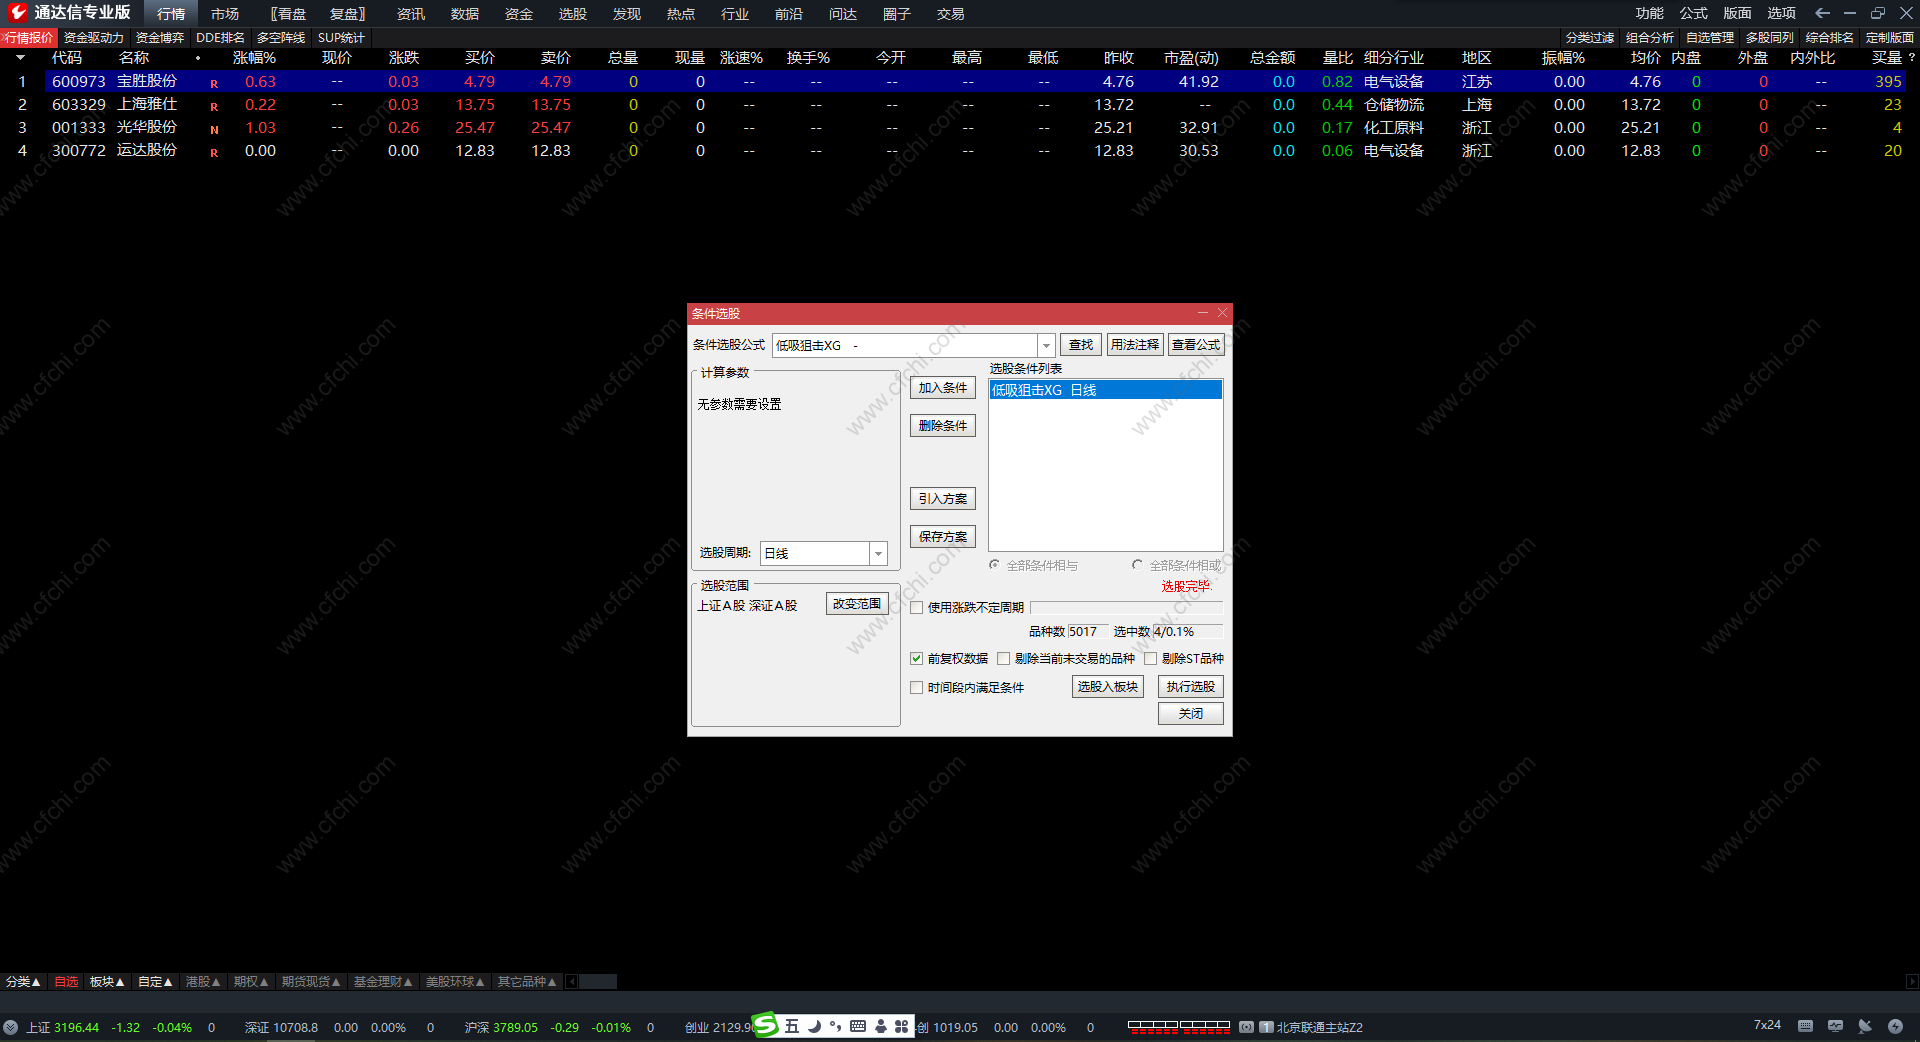Click the 执行选股 button

click(1191, 687)
